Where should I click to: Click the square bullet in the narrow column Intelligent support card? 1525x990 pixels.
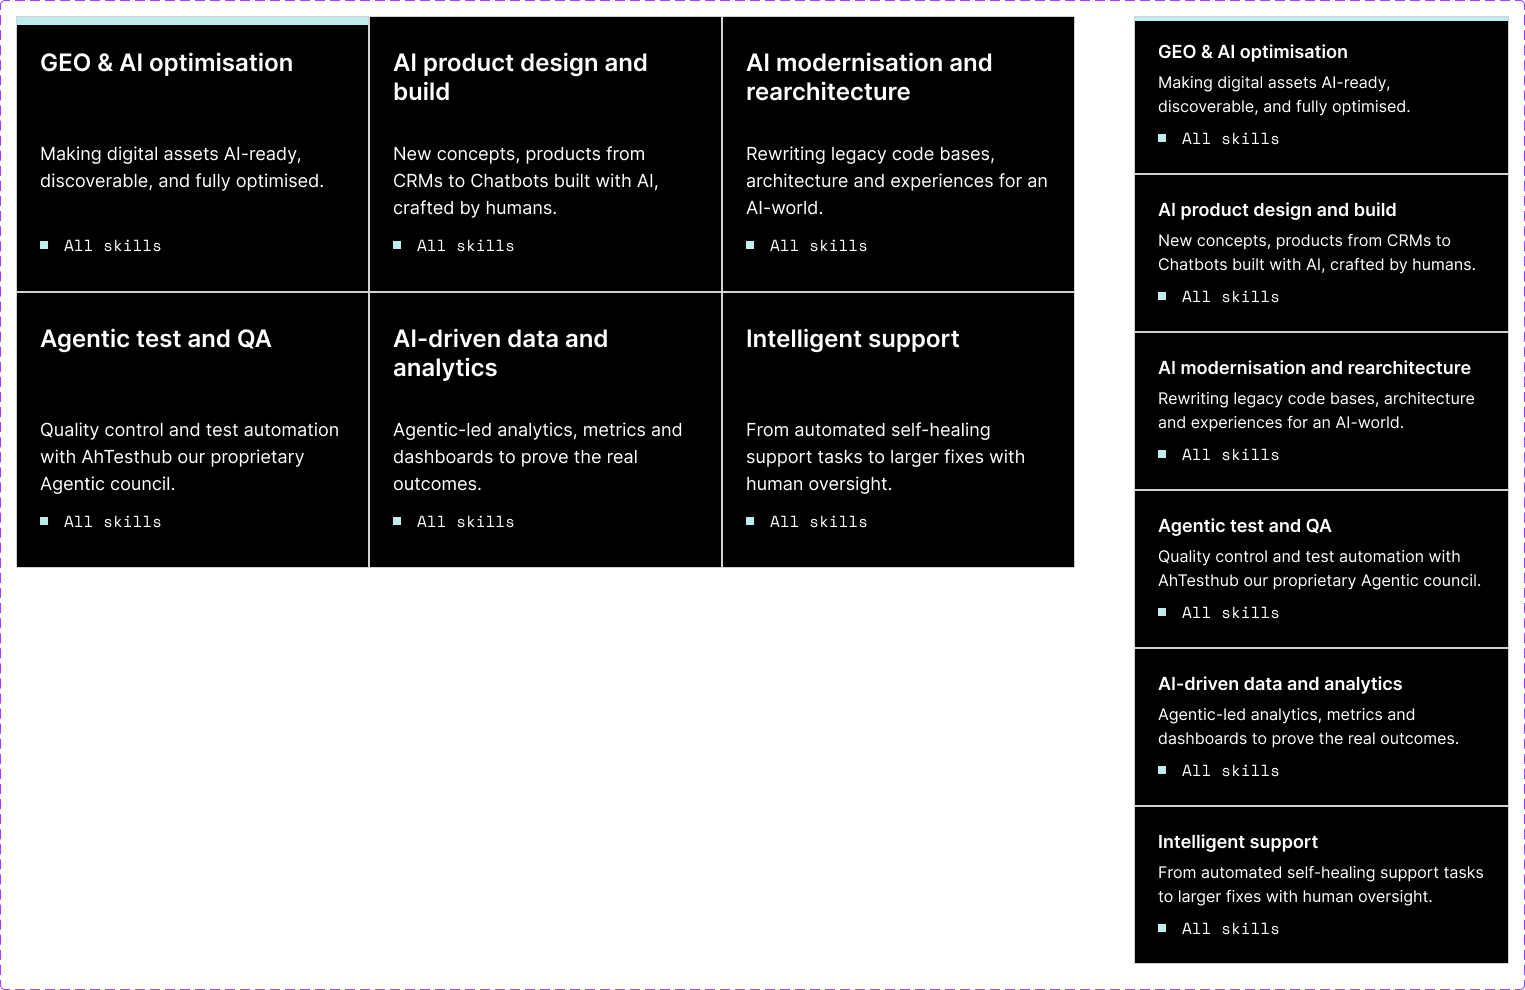[x=1162, y=928]
